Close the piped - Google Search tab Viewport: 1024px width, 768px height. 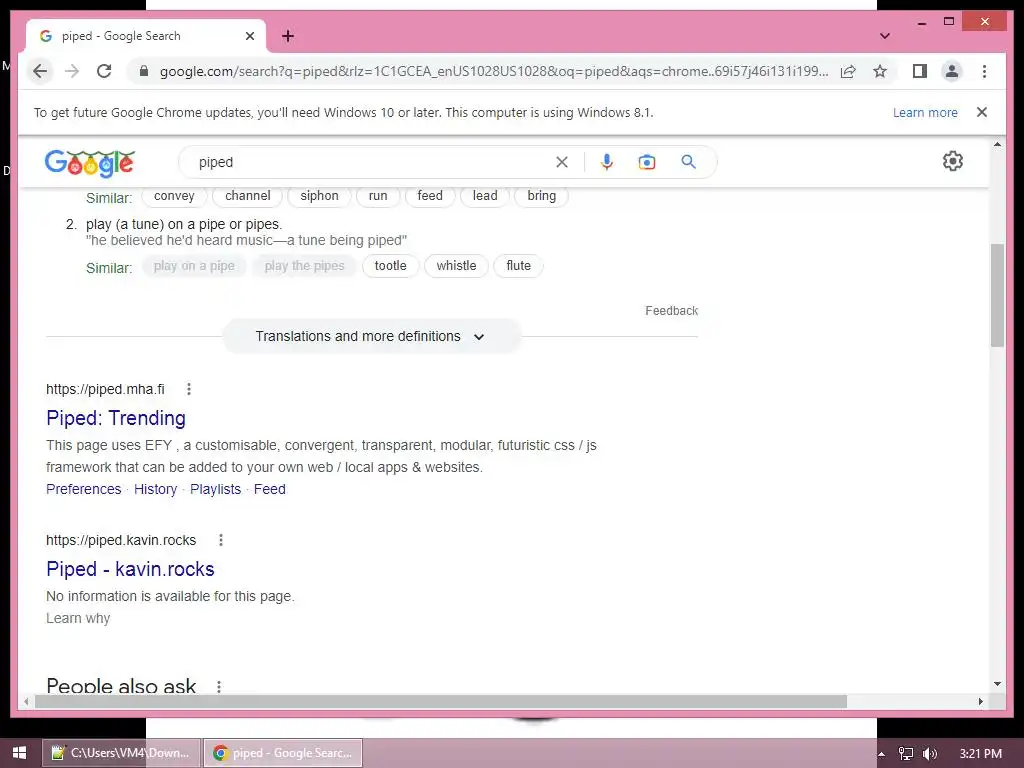(249, 36)
